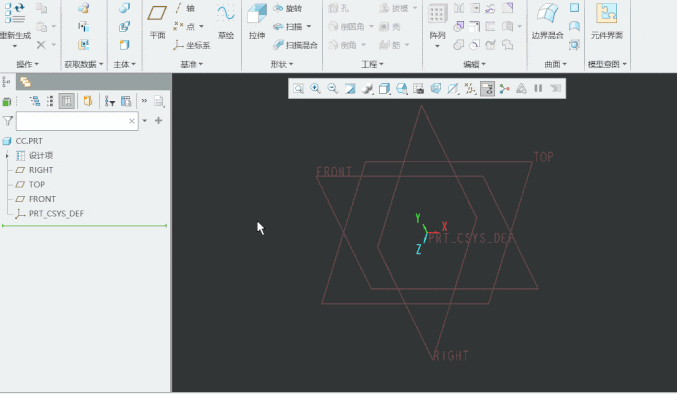Screen dimensions: 677x394
Task: Select the Revolve (旋转) tool
Action: 288,8
